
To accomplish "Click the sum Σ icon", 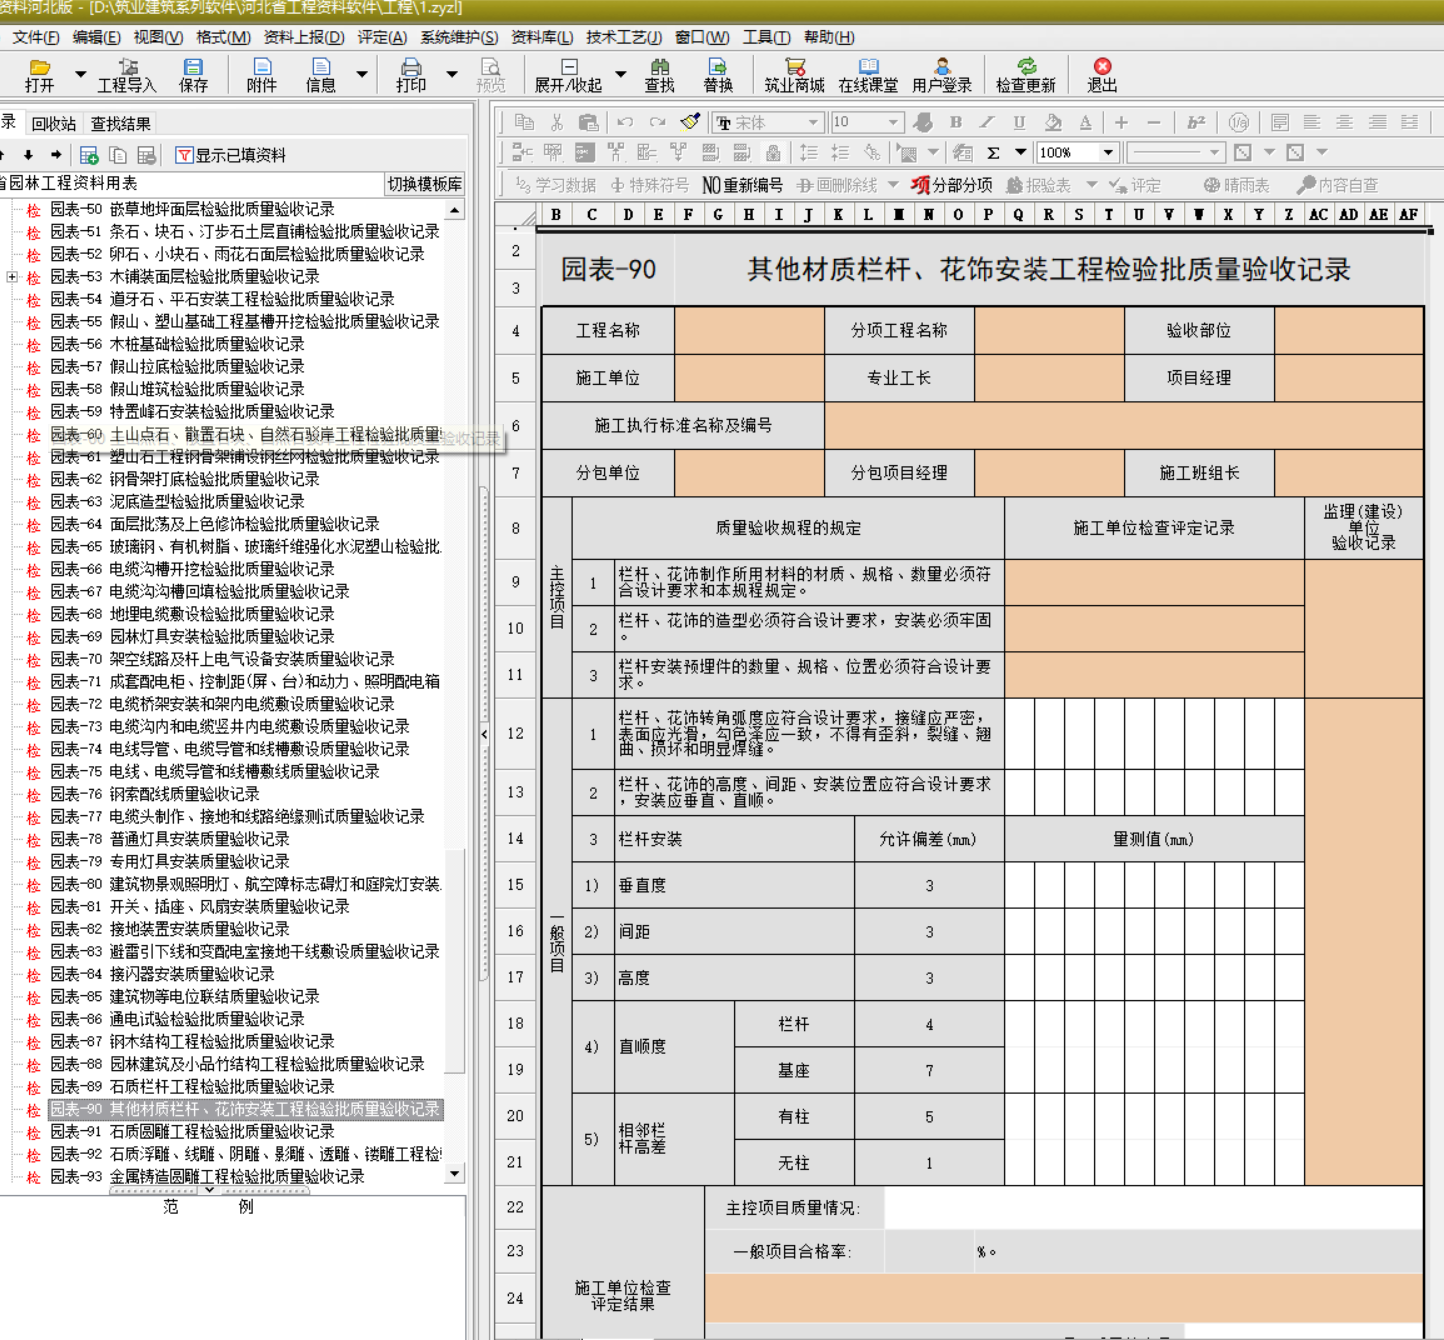I will [x=993, y=153].
